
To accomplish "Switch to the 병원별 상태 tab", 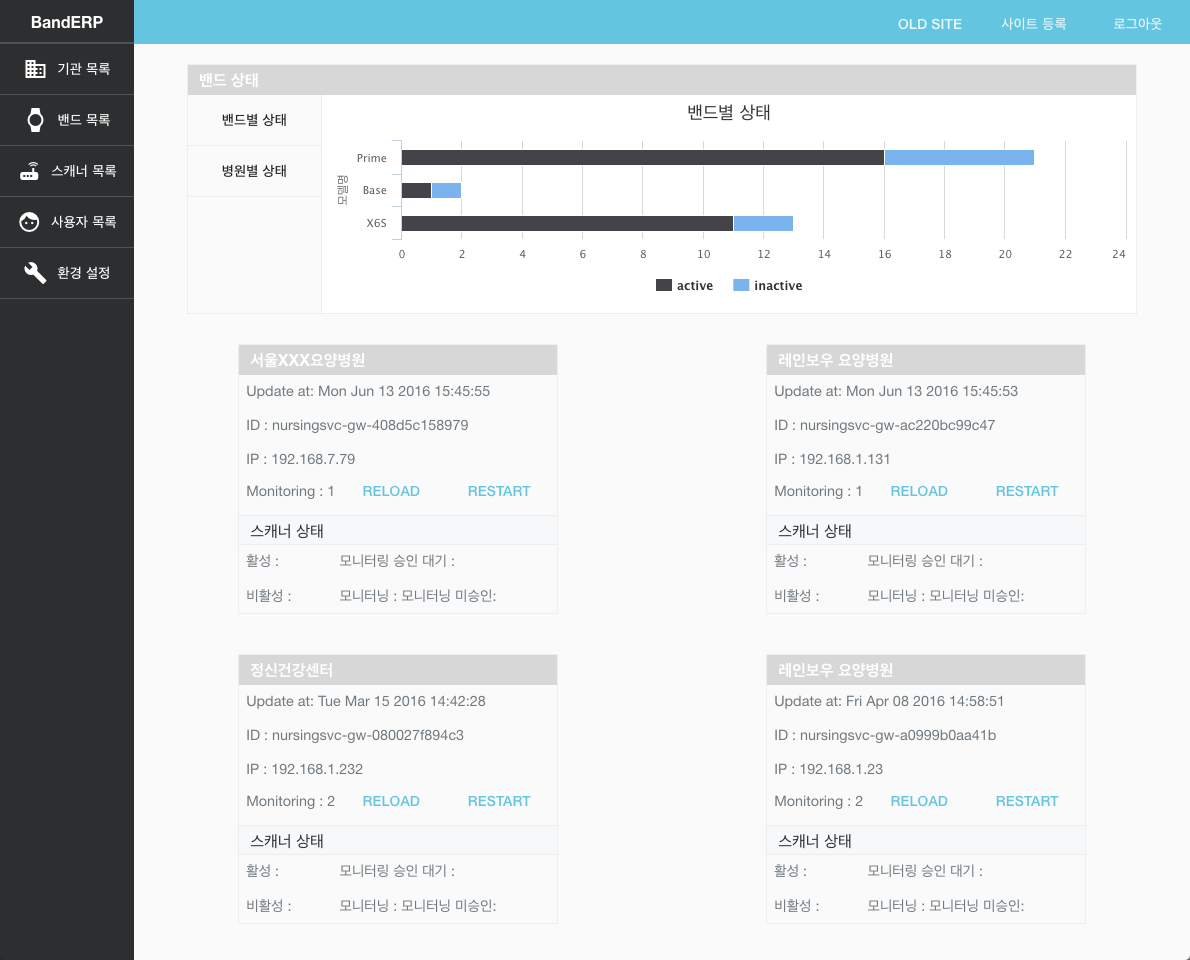I will (x=254, y=171).
